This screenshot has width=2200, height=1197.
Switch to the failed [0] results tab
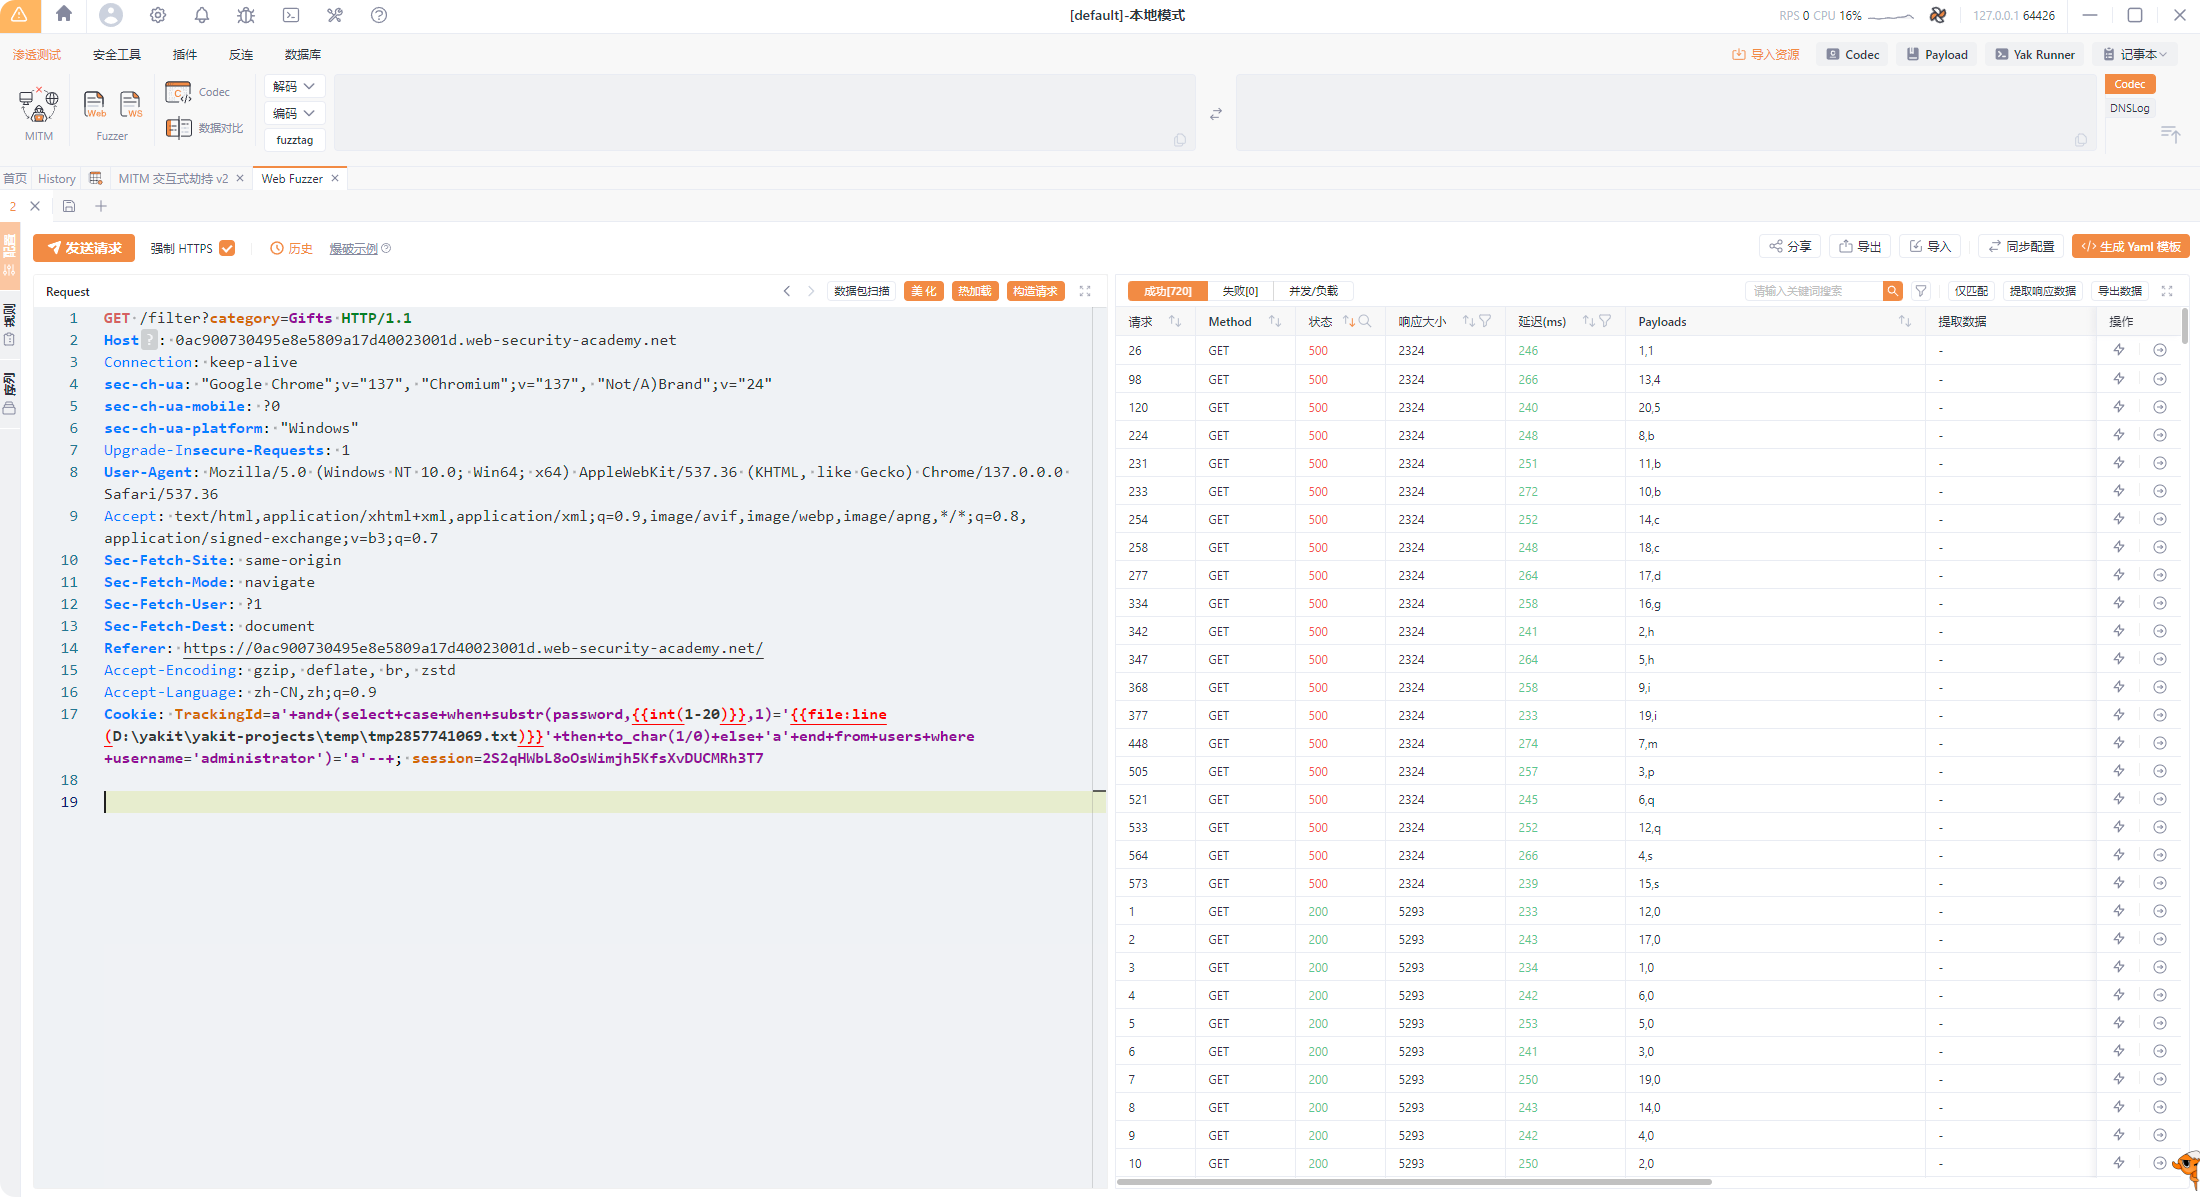(x=1240, y=291)
